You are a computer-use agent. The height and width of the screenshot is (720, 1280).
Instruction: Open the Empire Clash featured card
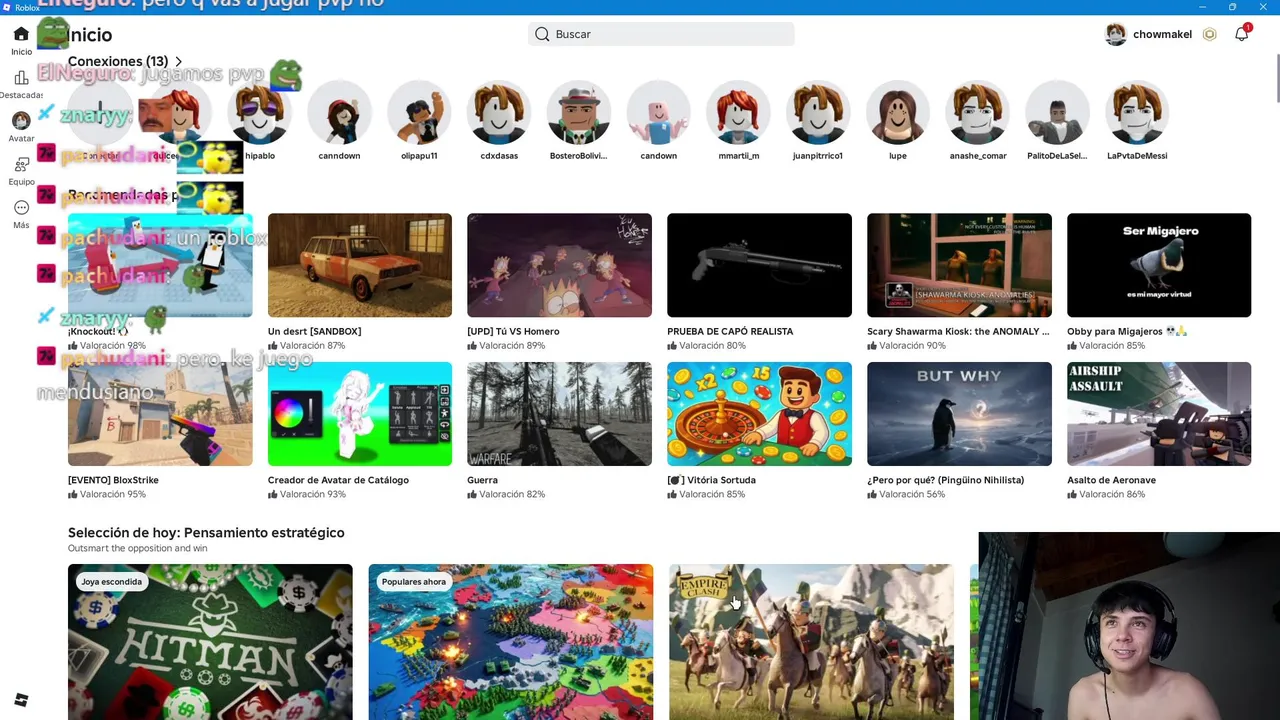click(x=811, y=642)
